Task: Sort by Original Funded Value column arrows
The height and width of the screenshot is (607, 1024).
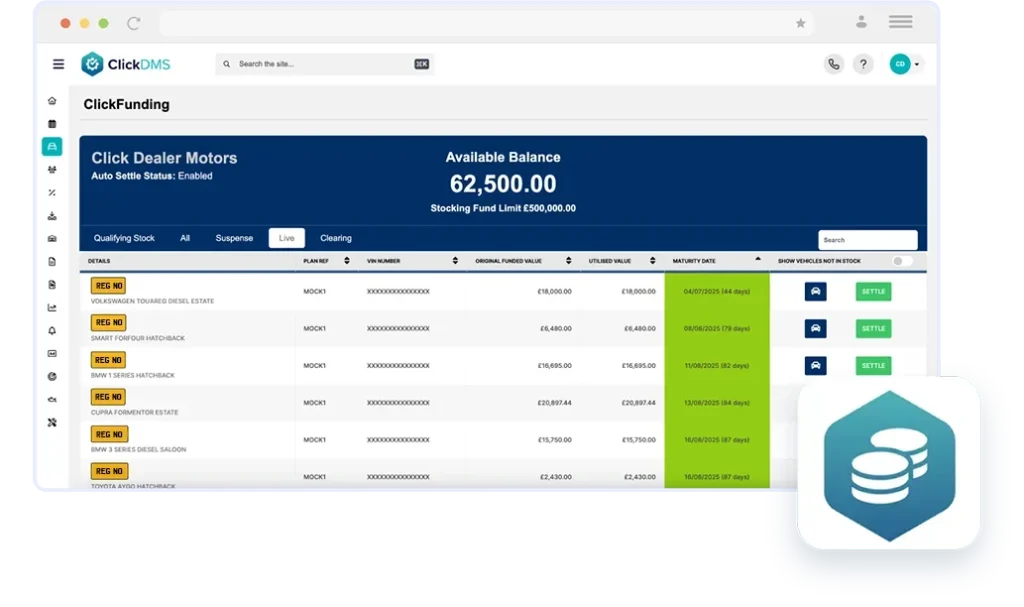Action: 569,261
